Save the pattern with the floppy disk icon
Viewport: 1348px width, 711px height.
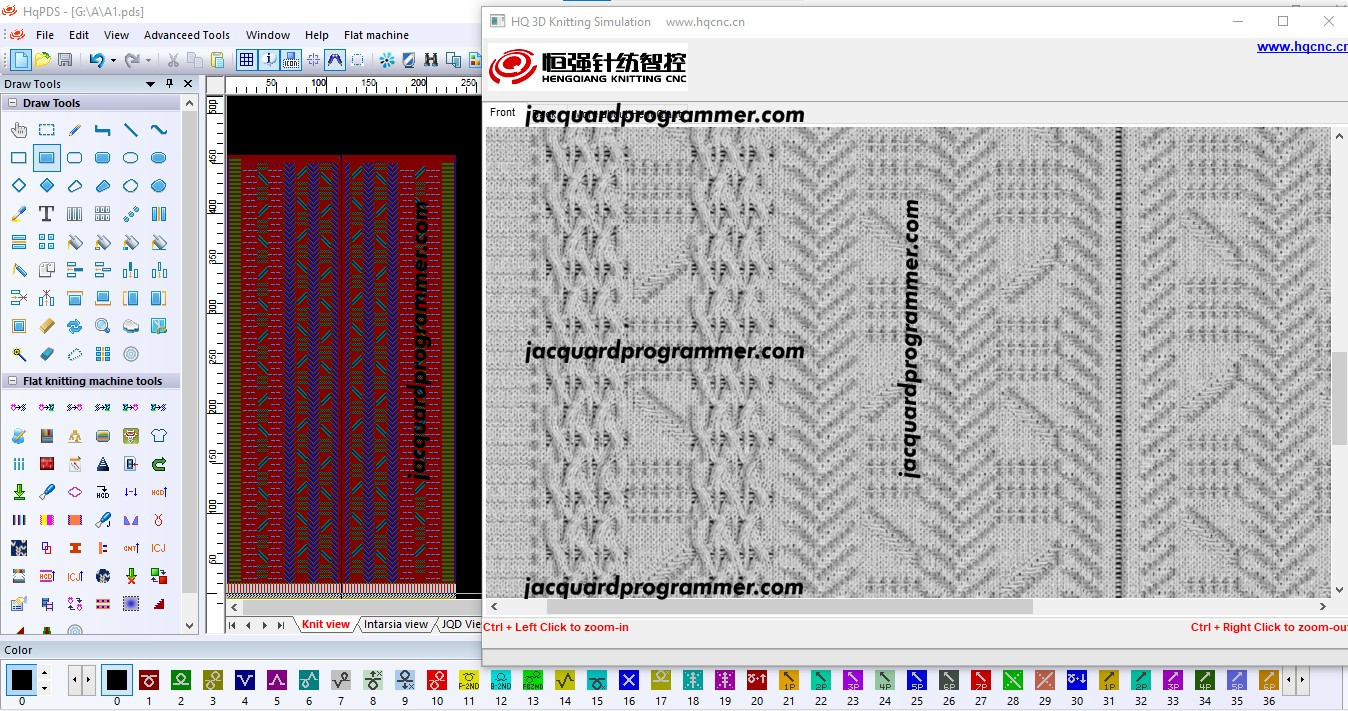pos(65,60)
